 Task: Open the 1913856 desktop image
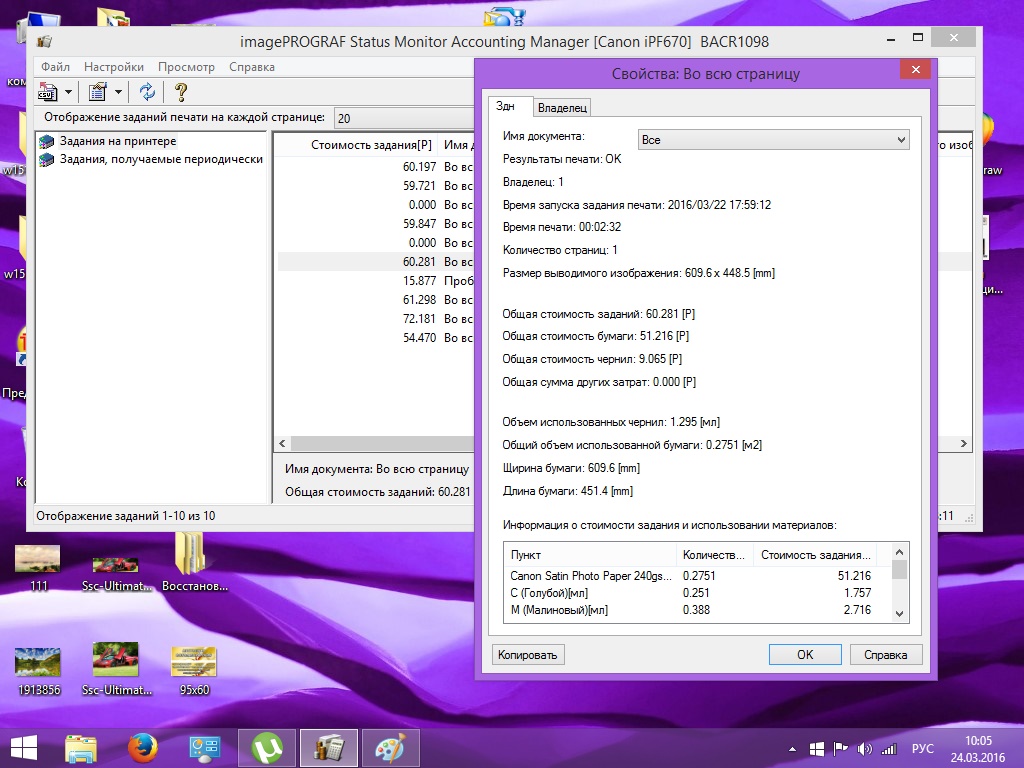coord(39,670)
